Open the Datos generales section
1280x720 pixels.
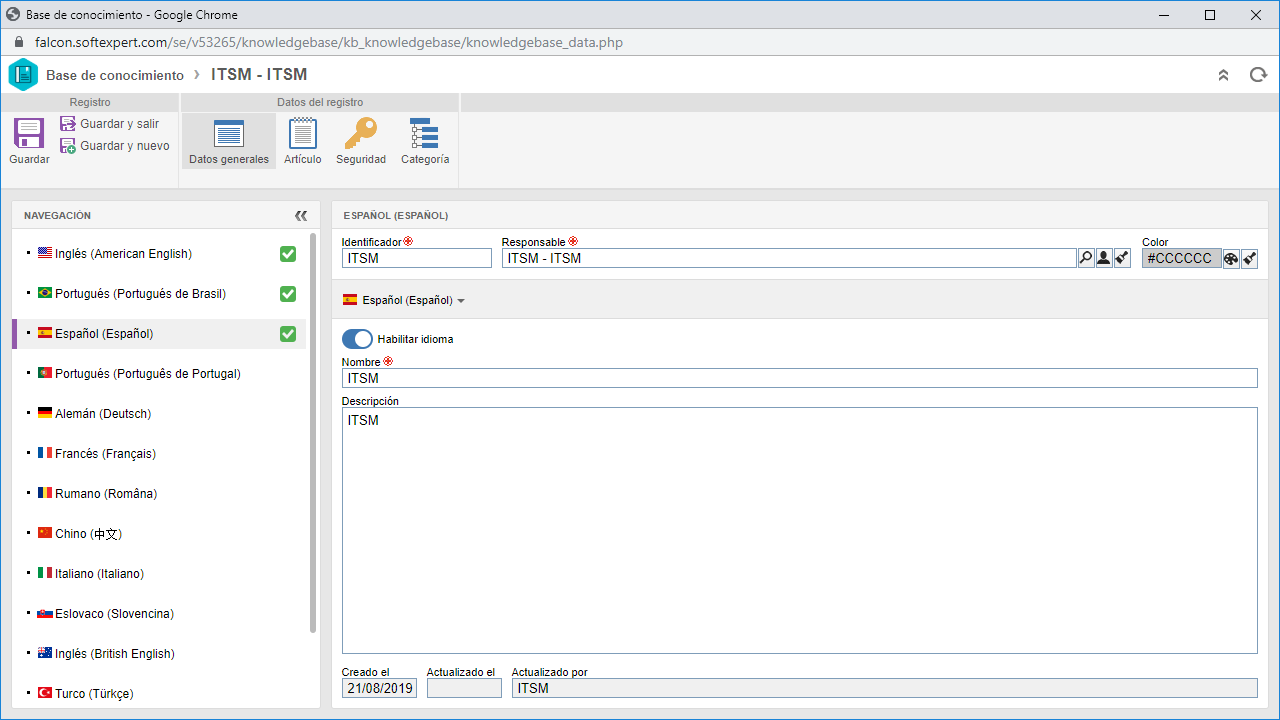click(229, 141)
